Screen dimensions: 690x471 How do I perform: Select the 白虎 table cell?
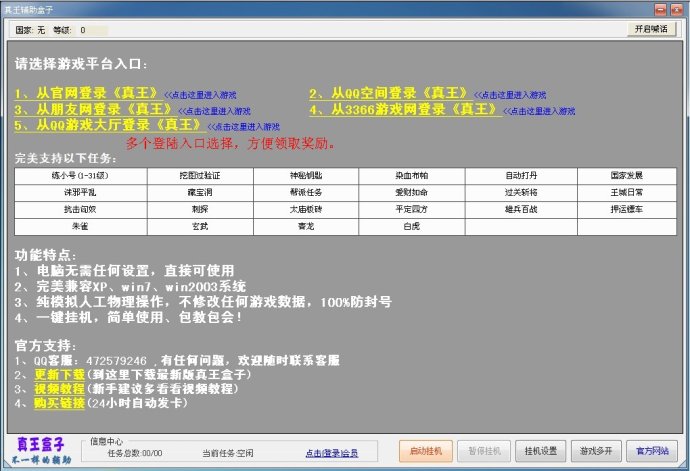point(411,227)
